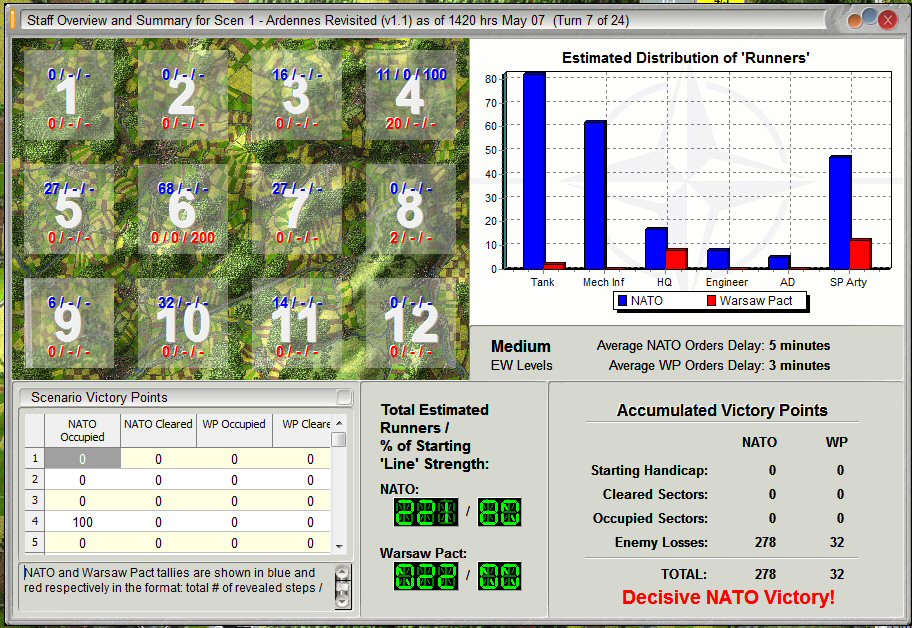The image size is (912, 628).
Task: Click the highlighted NATO Occupied cell in row 1
Action: 83,459
